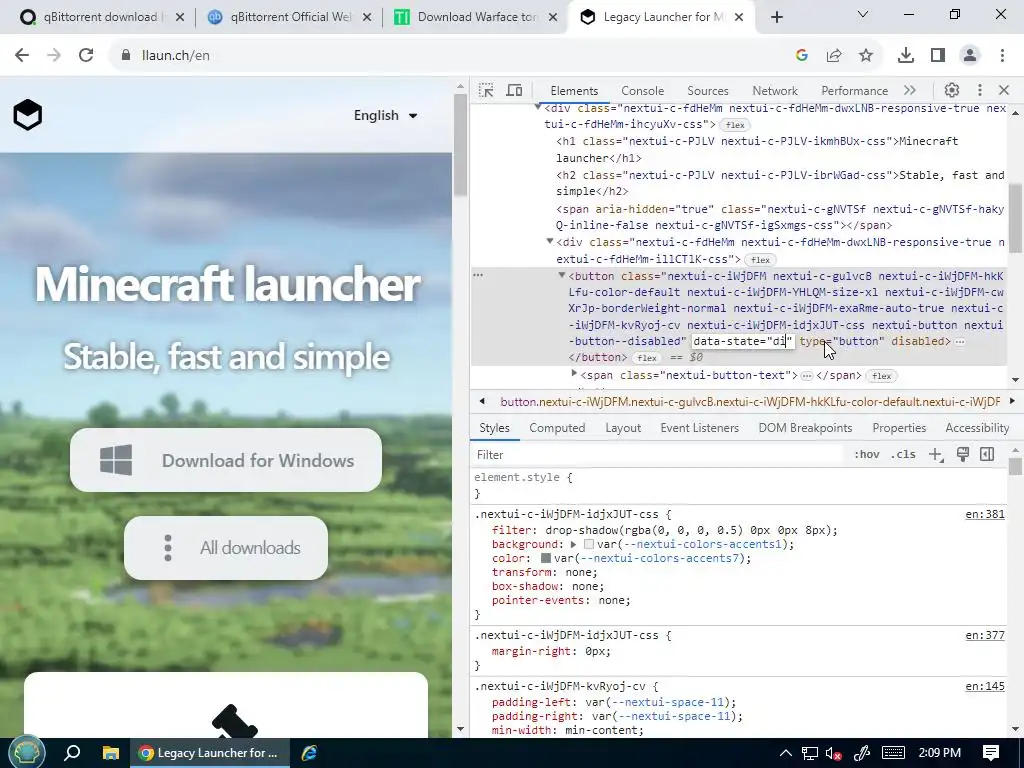Share this page icon
The image size is (1024, 768).
pos(834,56)
